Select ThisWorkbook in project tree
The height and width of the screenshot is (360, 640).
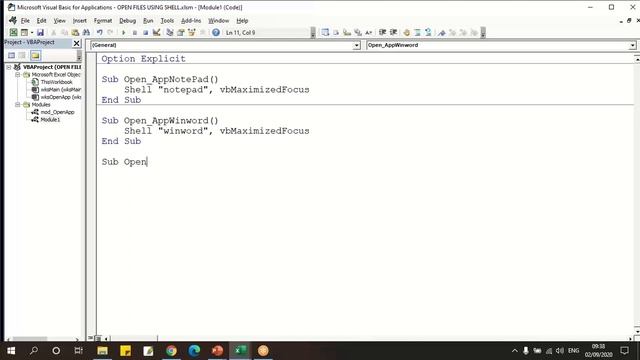56,82
